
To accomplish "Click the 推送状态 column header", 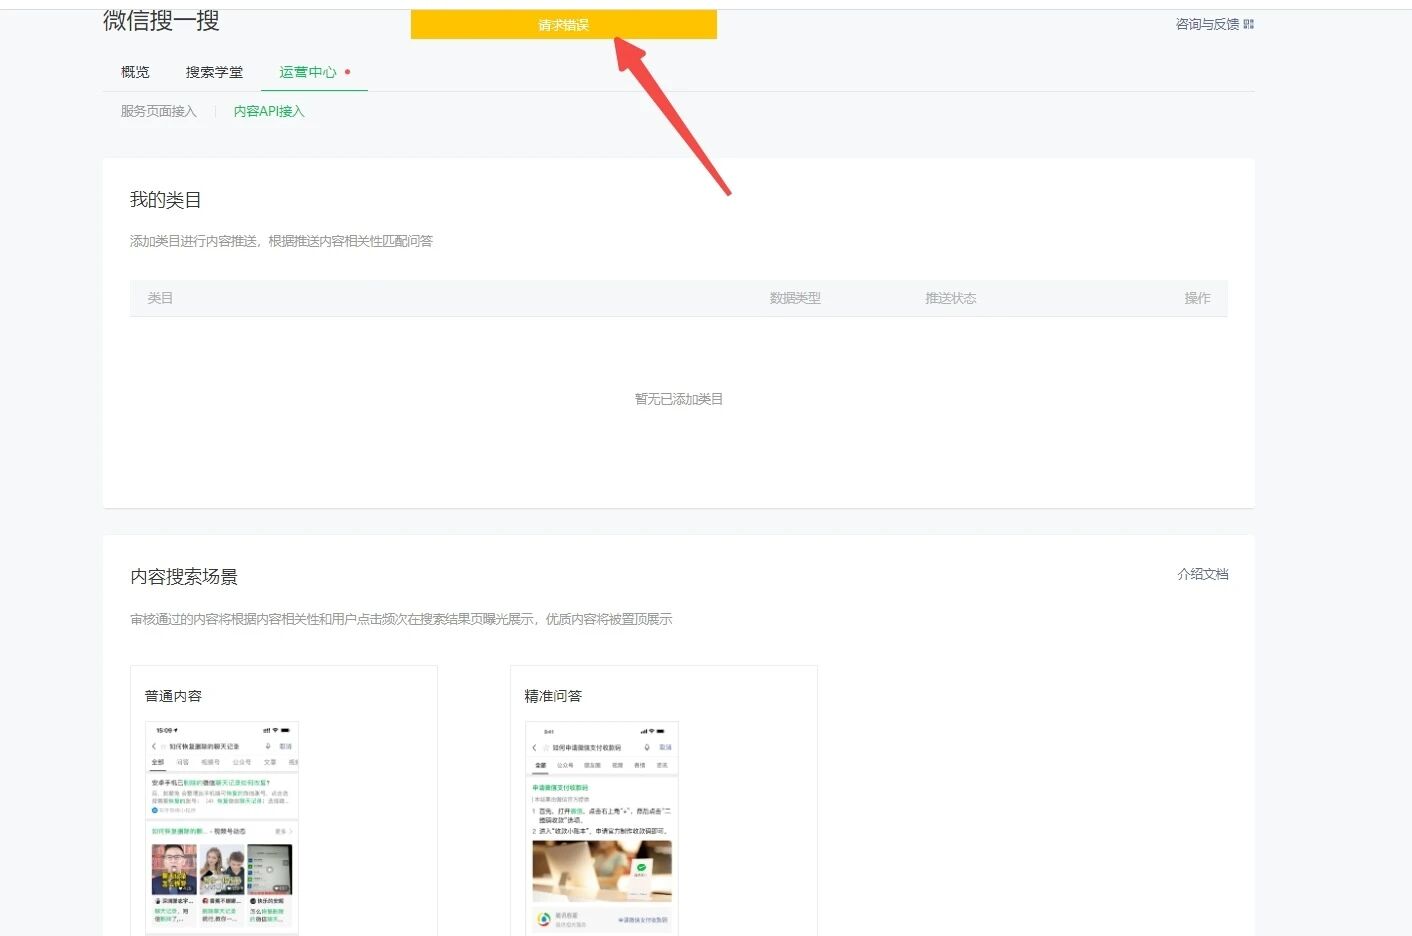I will coord(951,298).
